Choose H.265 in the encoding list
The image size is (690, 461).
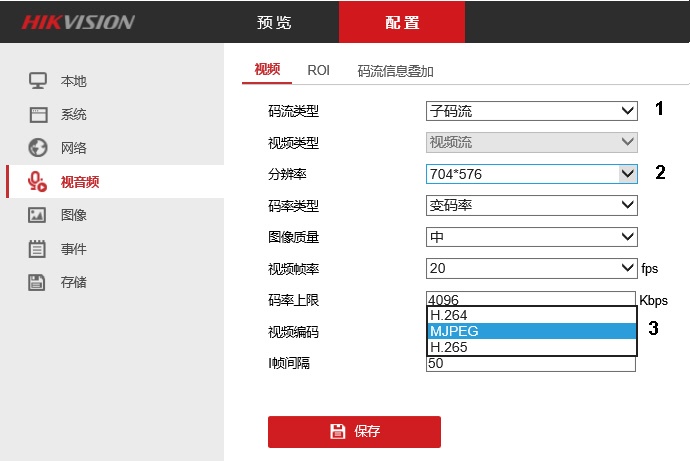tap(531, 347)
